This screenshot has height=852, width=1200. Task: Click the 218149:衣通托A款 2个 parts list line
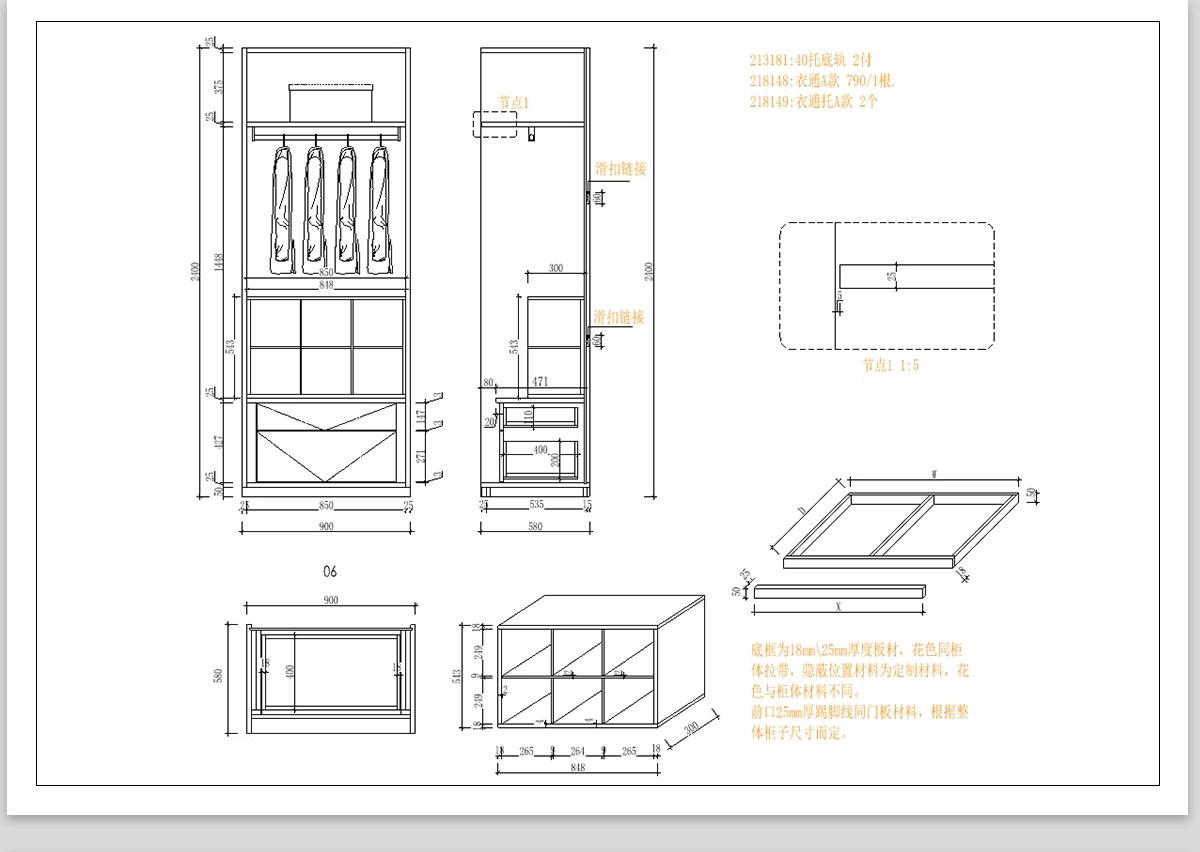tap(813, 101)
